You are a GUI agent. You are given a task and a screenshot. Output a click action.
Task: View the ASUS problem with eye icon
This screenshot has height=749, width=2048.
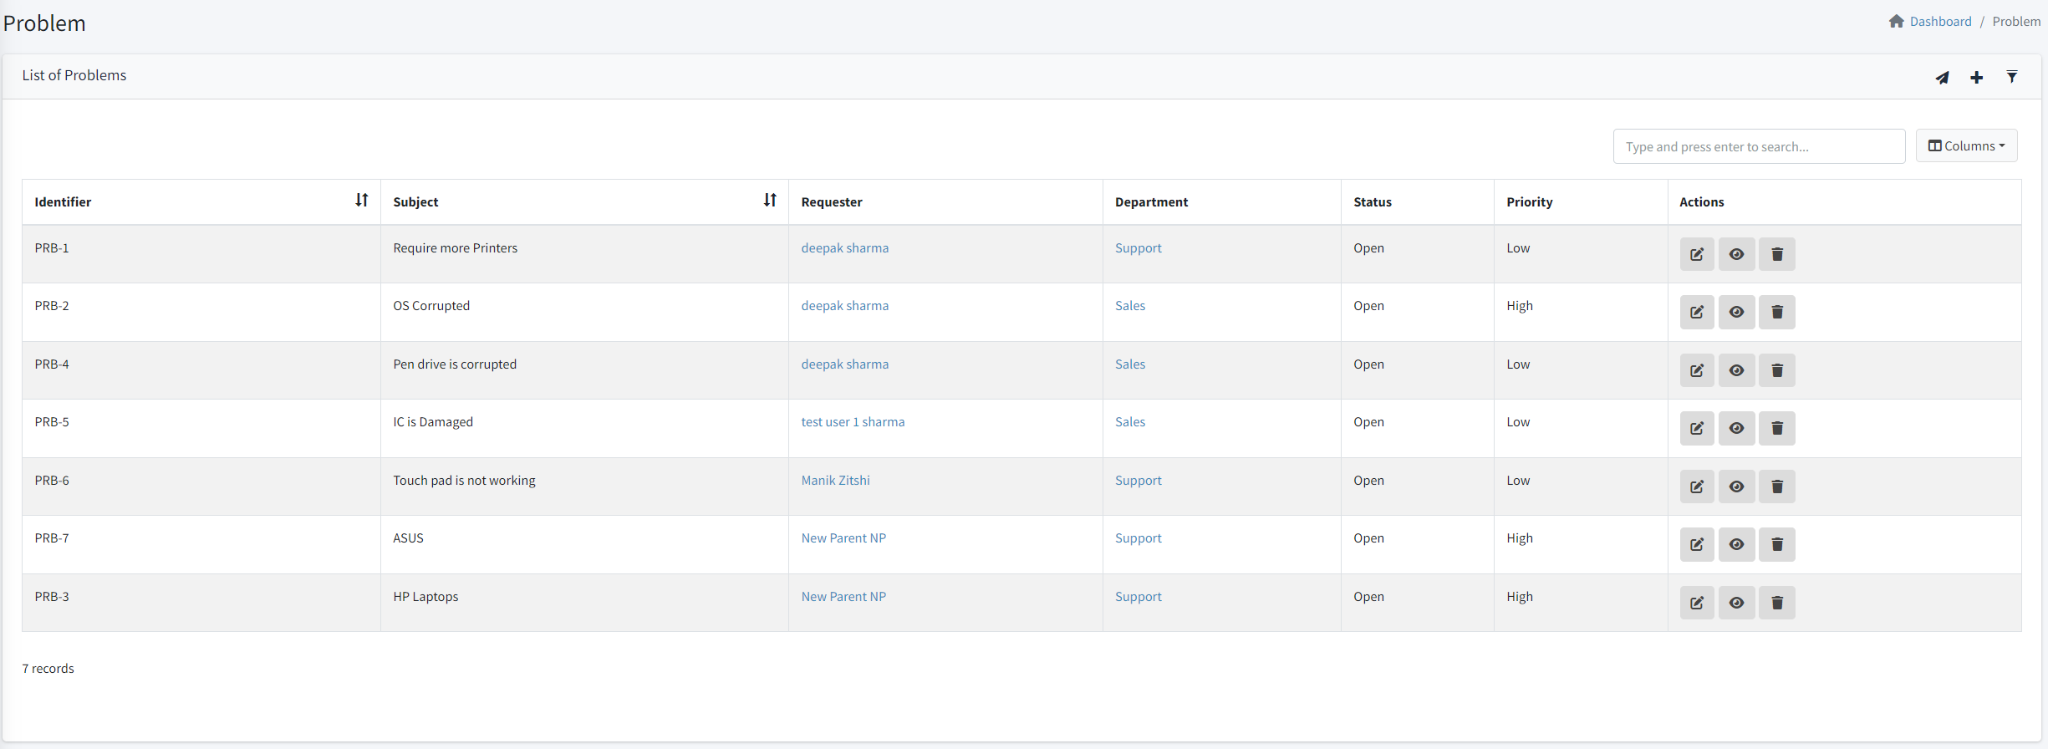point(1737,544)
